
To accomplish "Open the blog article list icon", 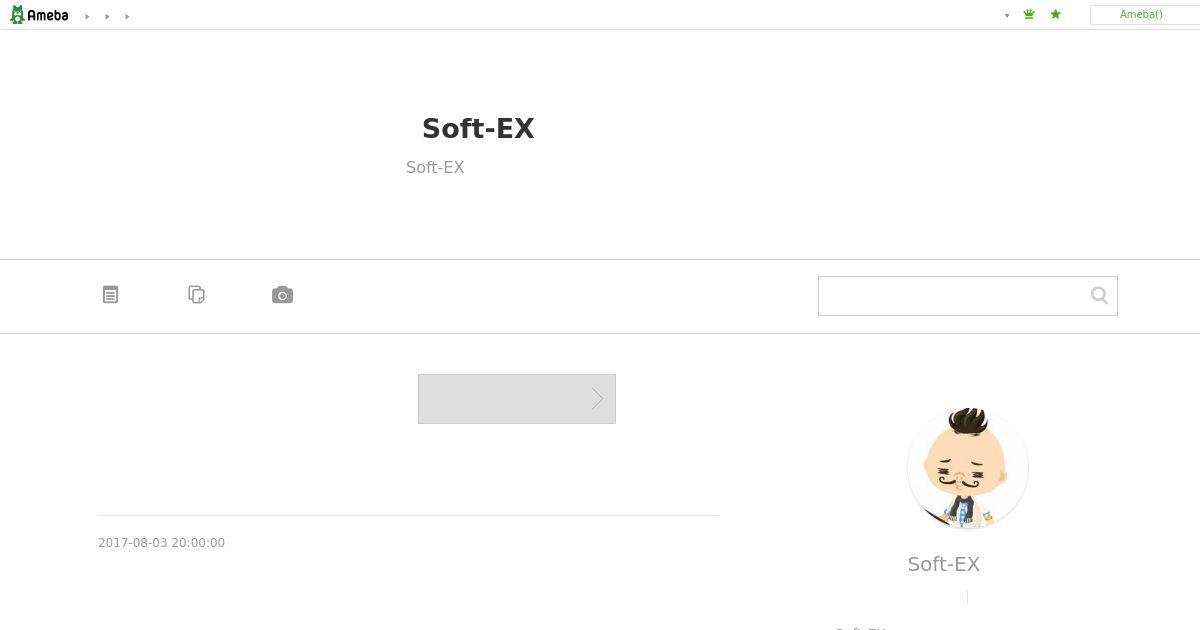I will tap(111, 295).
